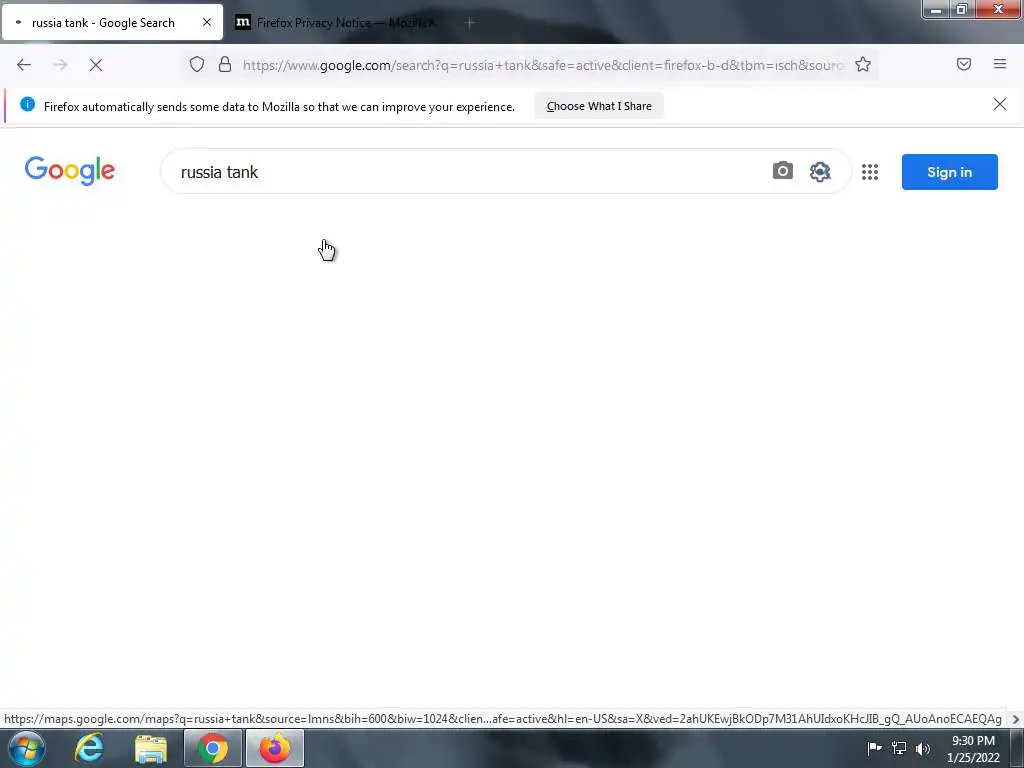Viewport: 1024px width, 768px height.
Task: Go forward using the forward arrow
Action: point(60,65)
